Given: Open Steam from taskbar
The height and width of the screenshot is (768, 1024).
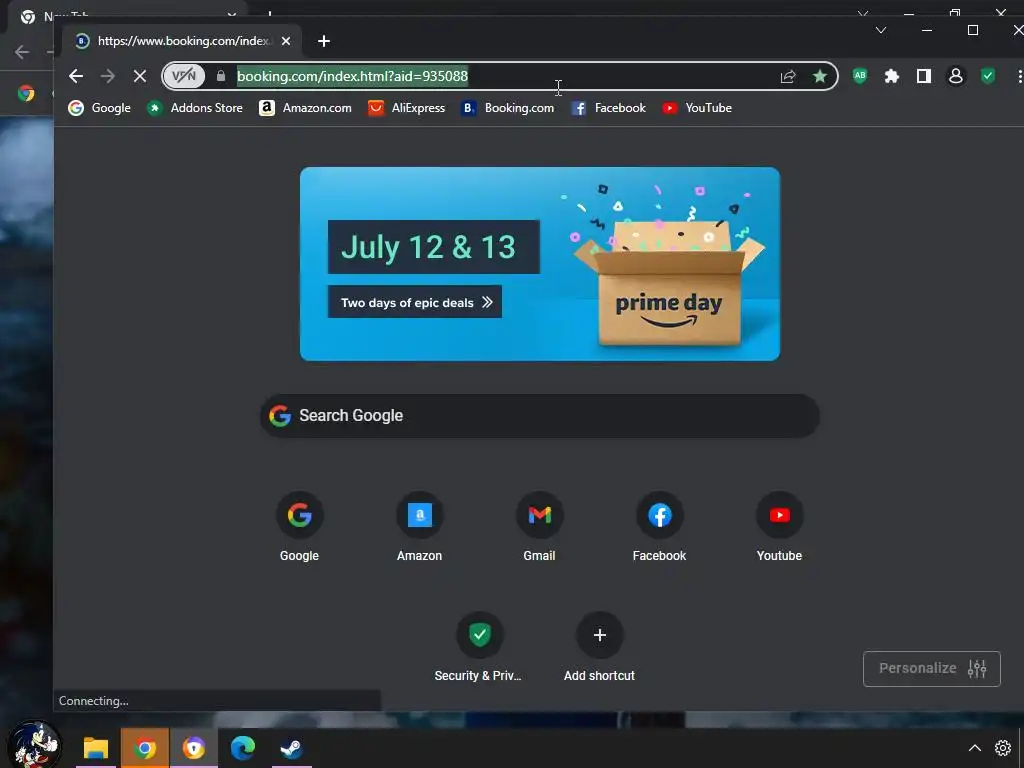Looking at the screenshot, I should pos(292,748).
